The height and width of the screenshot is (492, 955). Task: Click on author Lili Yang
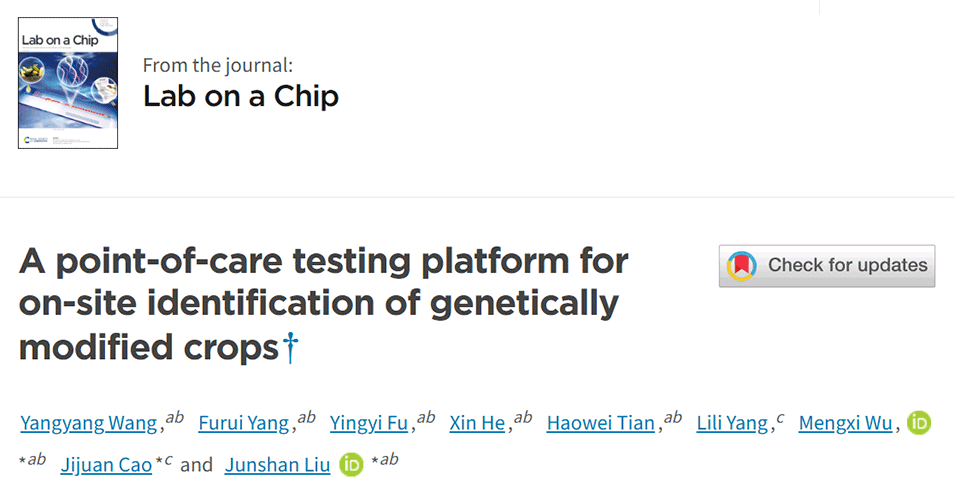pos(732,423)
